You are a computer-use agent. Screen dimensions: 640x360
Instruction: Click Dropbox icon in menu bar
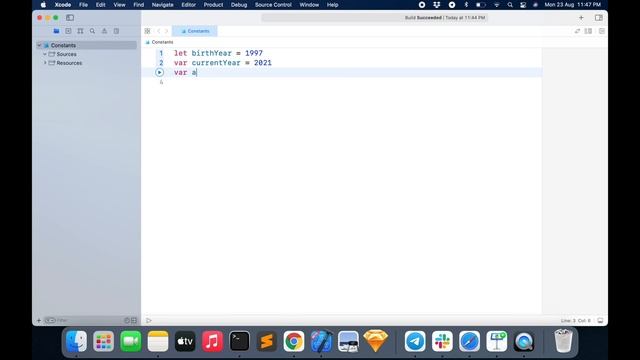click(437, 5)
